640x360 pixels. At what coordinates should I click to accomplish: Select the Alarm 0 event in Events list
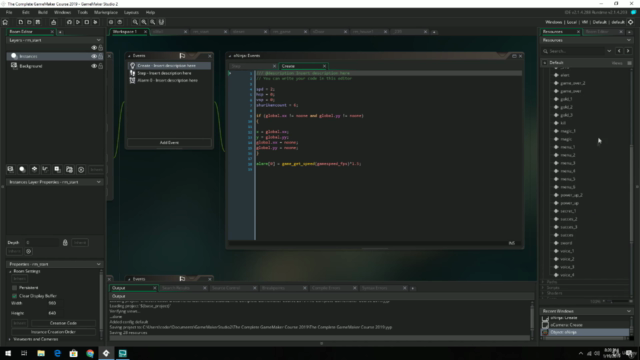[x=169, y=80]
